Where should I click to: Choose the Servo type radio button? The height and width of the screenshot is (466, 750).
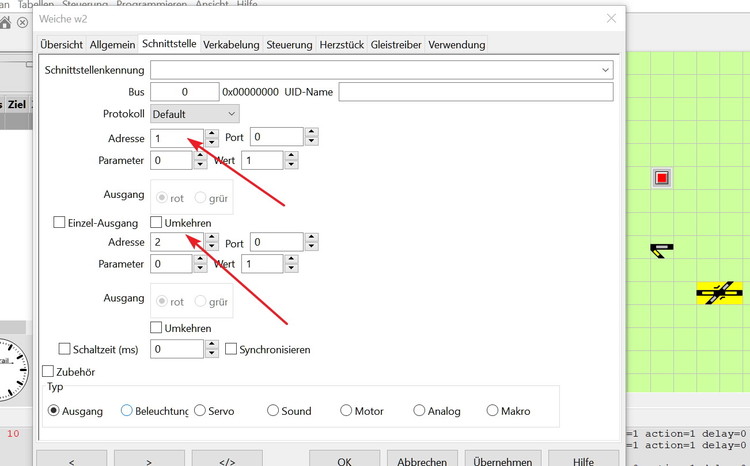coord(200,411)
